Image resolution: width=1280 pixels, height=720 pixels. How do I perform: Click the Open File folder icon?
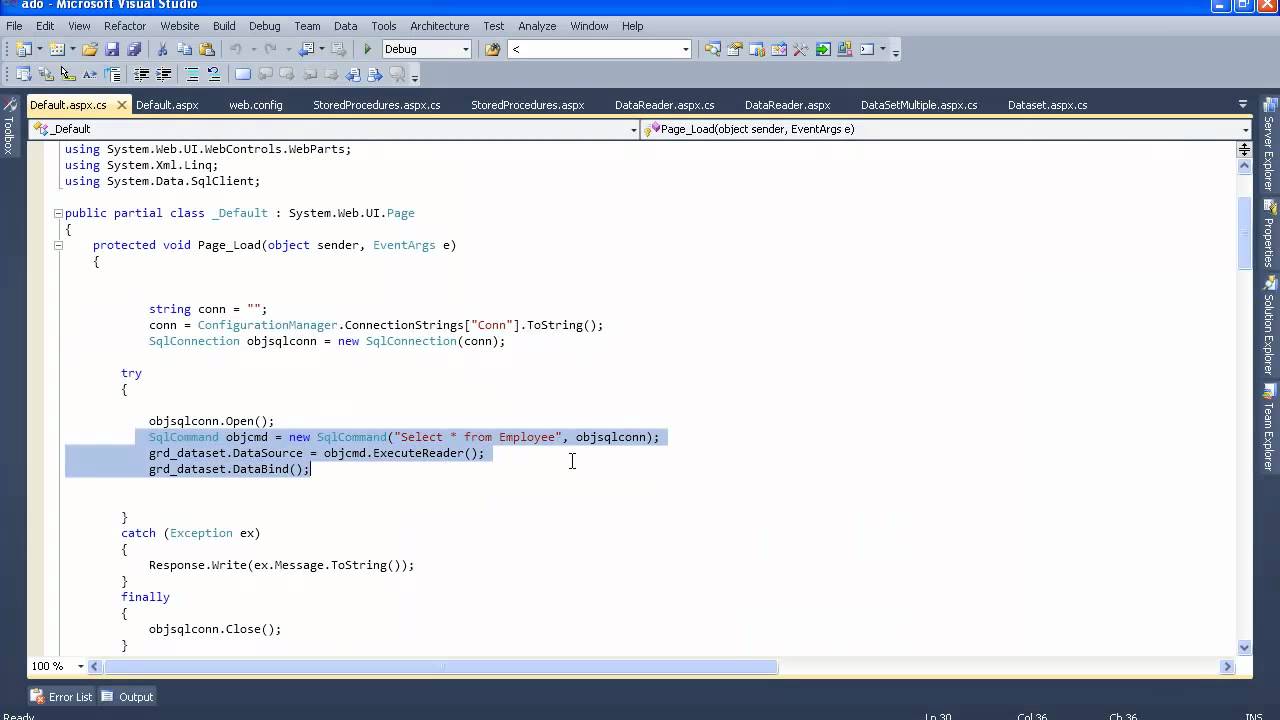[x=90, y=49]
